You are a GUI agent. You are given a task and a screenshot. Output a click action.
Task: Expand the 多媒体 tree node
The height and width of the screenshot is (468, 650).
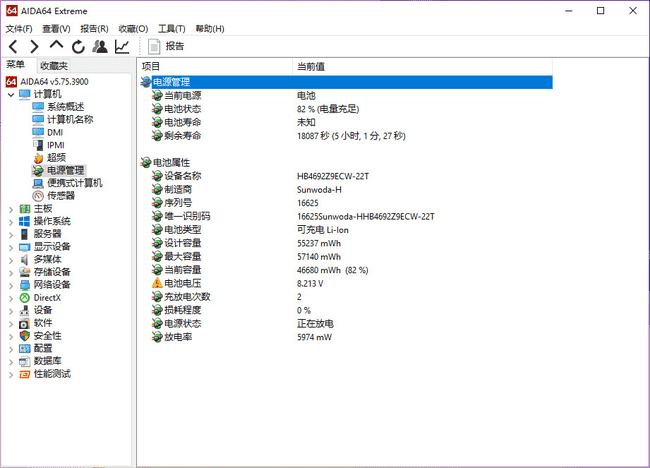click(11, 260)
